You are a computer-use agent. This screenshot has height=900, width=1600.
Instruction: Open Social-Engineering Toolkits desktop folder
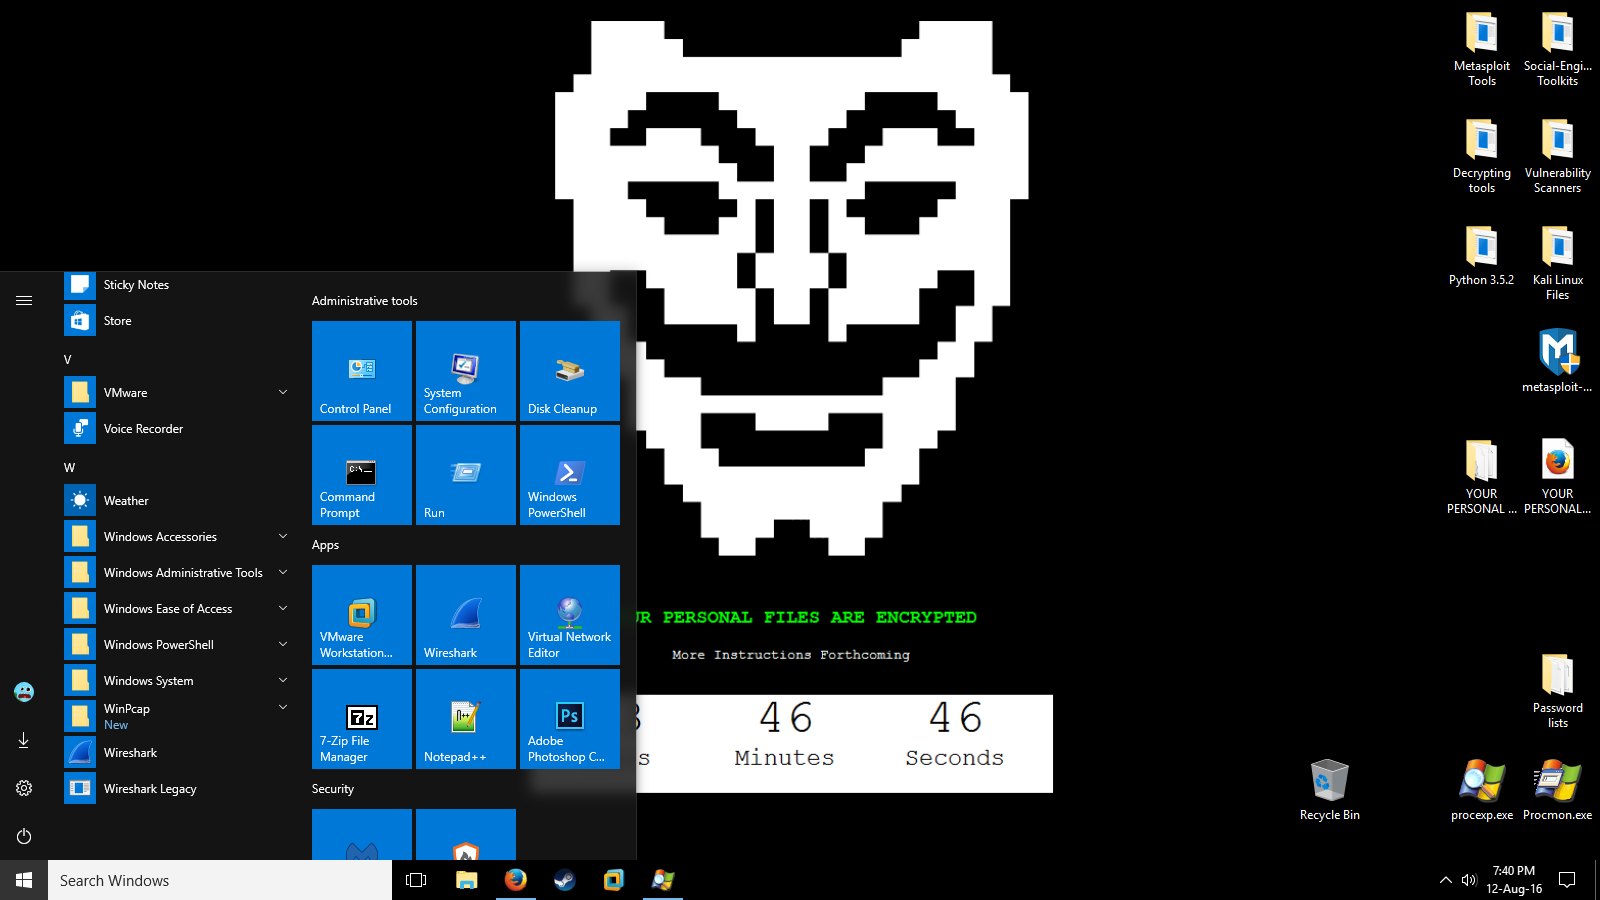[1558, 50]
